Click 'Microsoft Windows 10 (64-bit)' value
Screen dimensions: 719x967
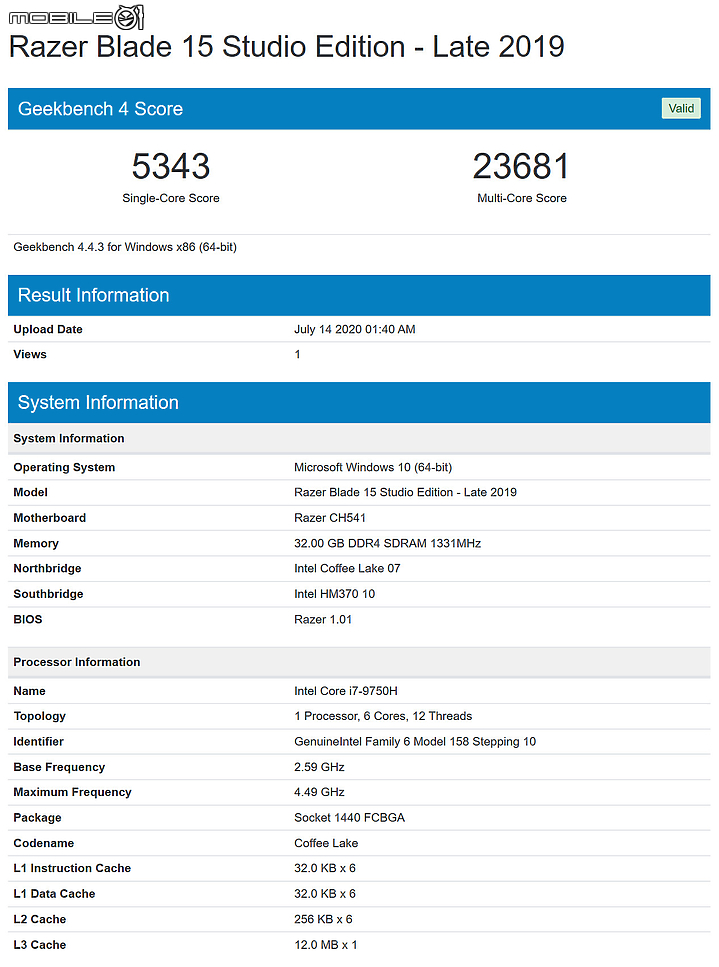(x=373, y=467)
